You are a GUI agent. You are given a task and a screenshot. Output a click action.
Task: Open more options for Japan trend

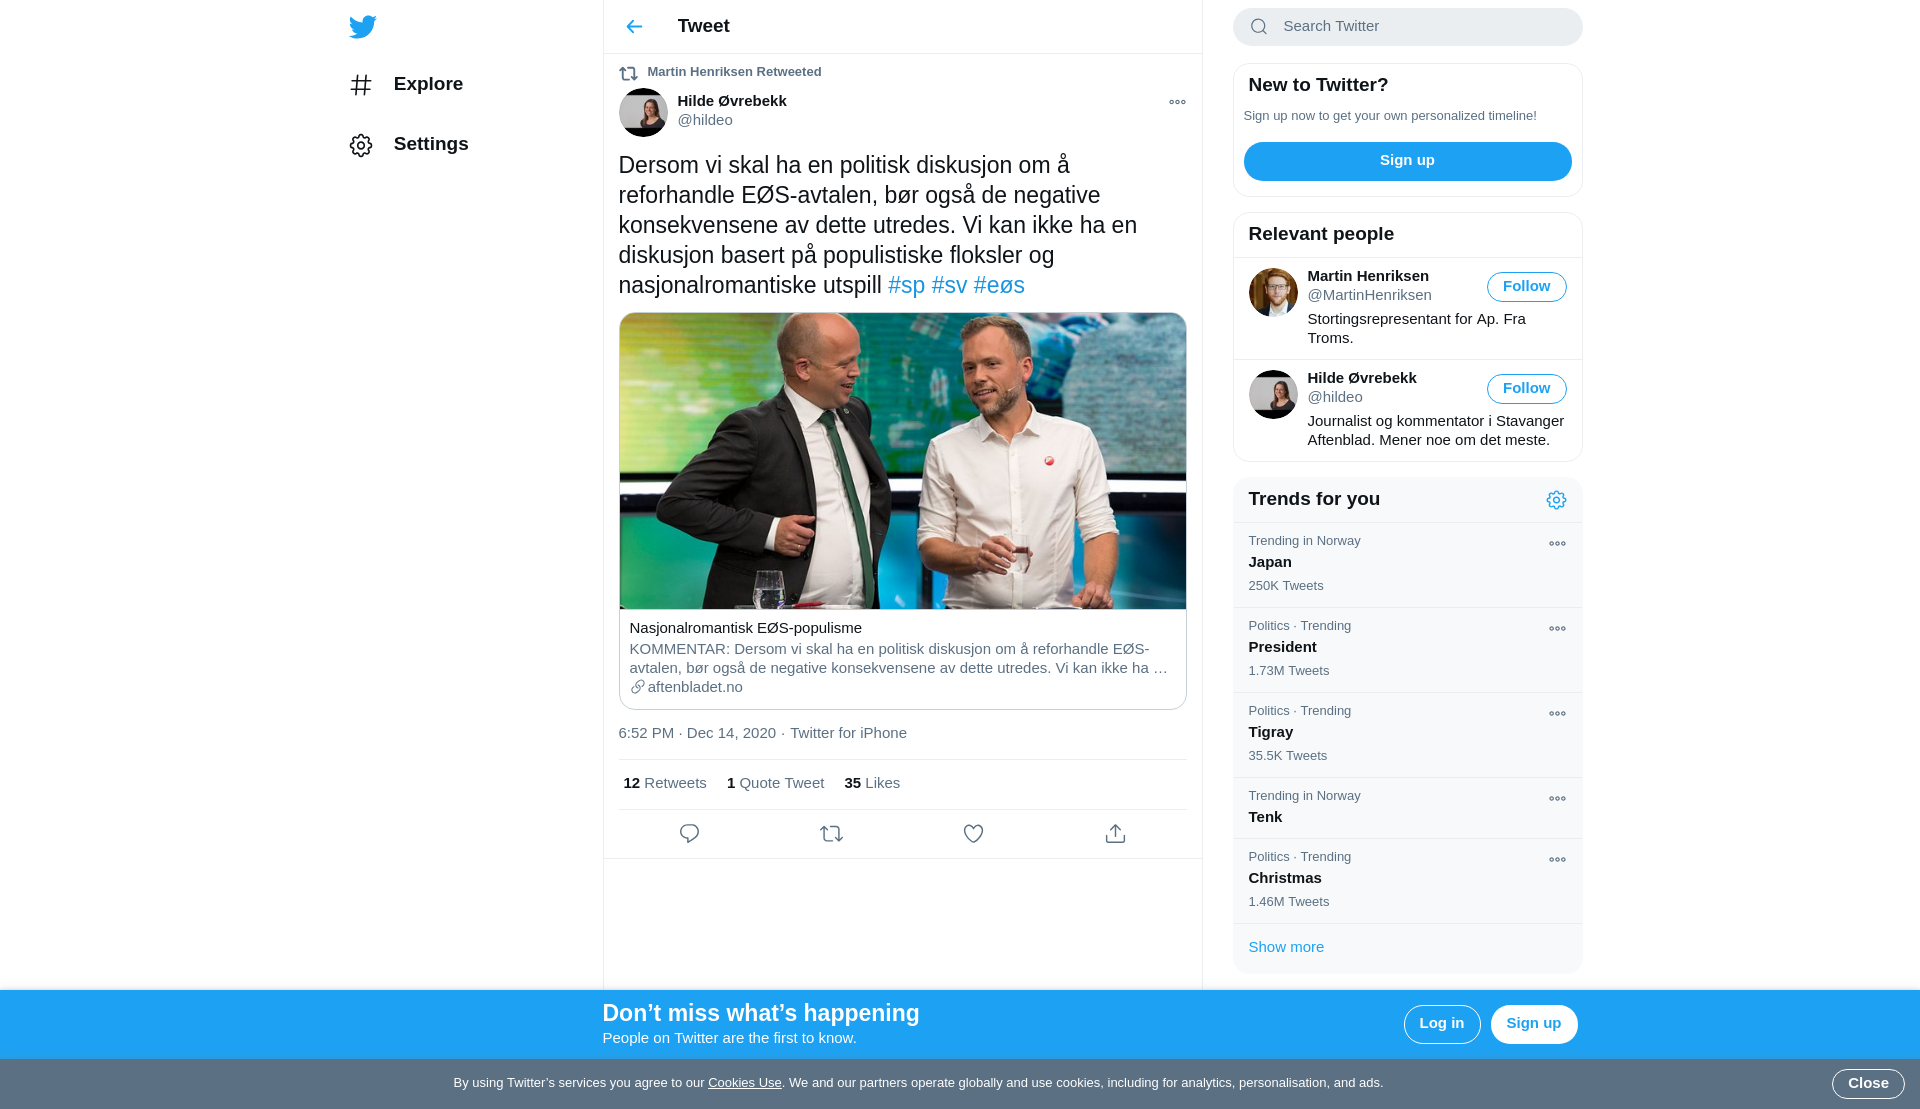pyautogui.click(x=1557, y=544)
